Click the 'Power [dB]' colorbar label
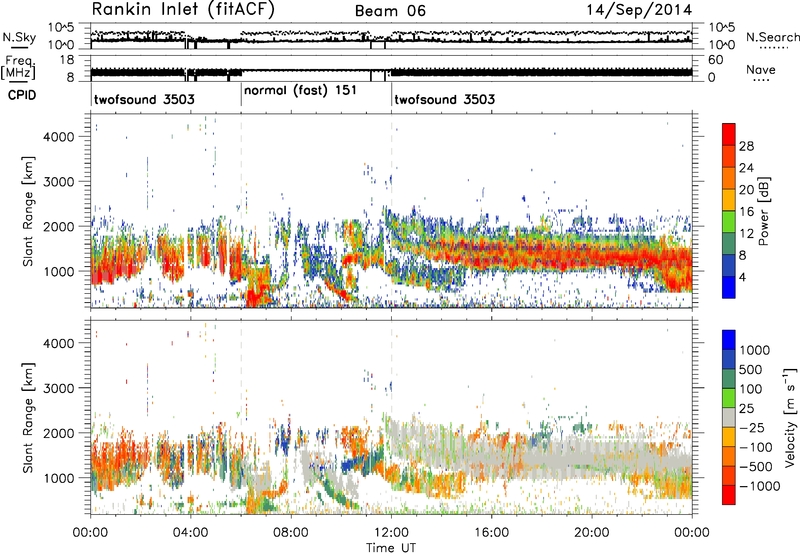This screenshot has width=800, height=554. tap(763, 211)
